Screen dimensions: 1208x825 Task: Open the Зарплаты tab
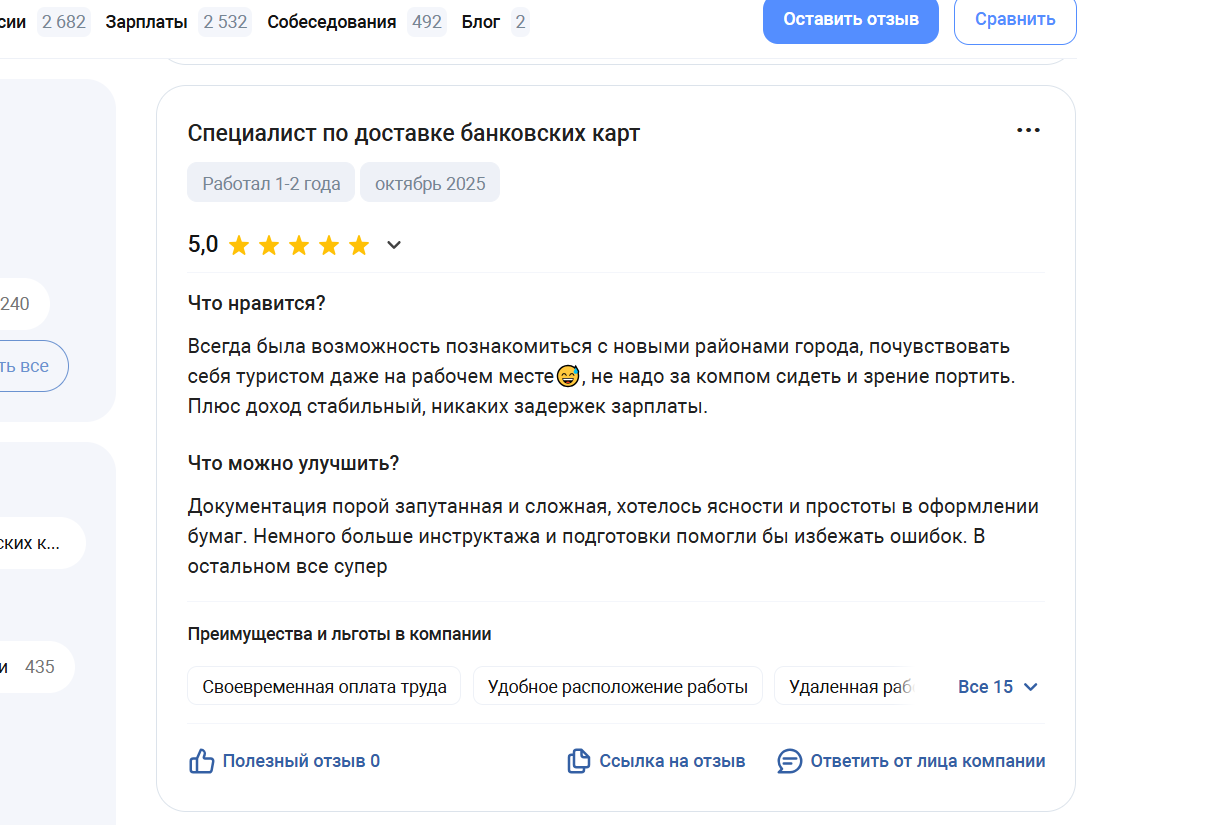click(x=149, y=22)
